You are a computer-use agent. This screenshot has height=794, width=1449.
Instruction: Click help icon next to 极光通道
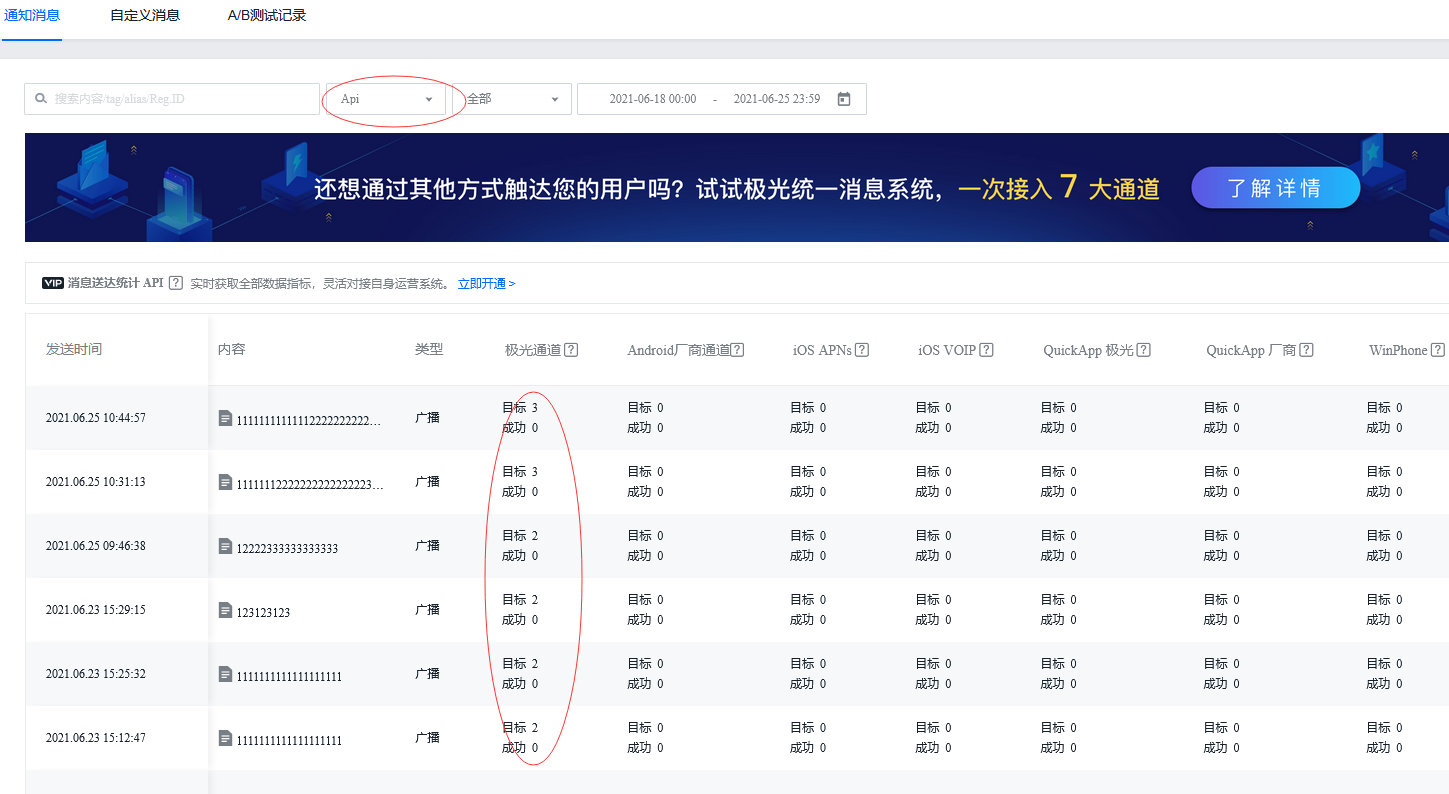click(572, 350)
